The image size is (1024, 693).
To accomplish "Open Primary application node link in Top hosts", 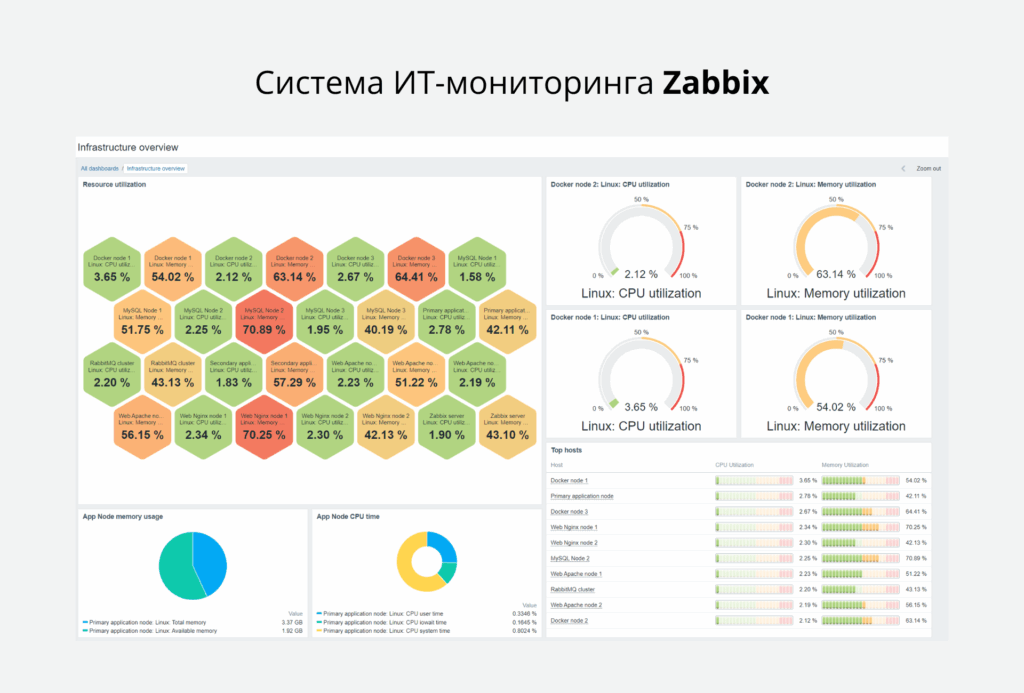I will tap(582, 496).
